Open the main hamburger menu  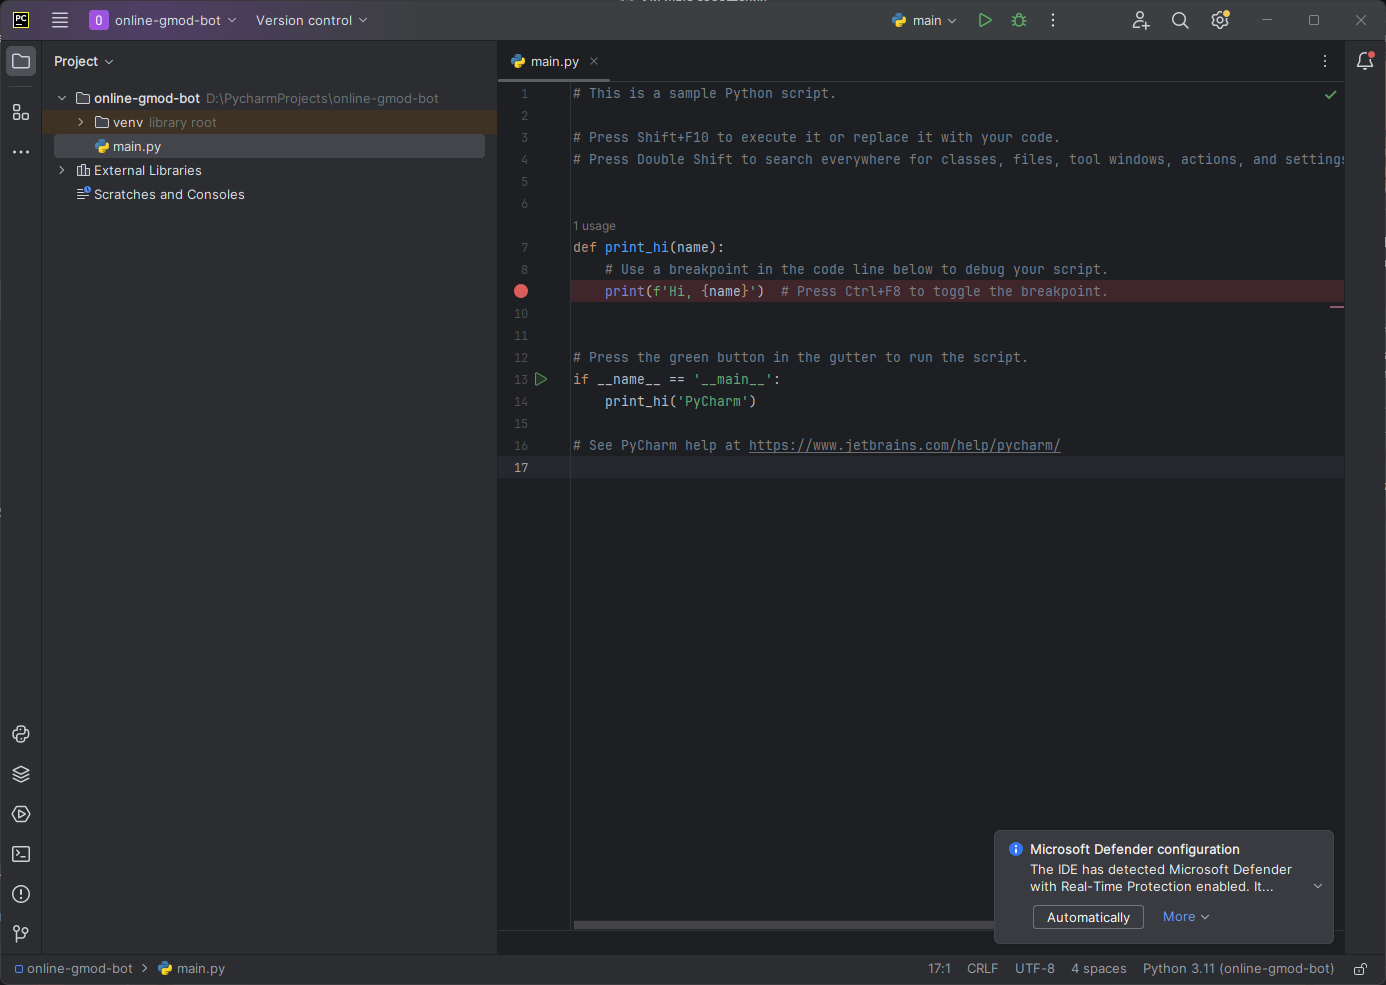click(60, 20)
